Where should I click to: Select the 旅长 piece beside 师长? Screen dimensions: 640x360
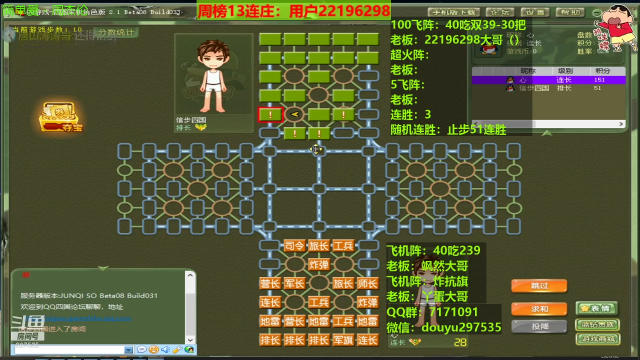click(343, 283)
